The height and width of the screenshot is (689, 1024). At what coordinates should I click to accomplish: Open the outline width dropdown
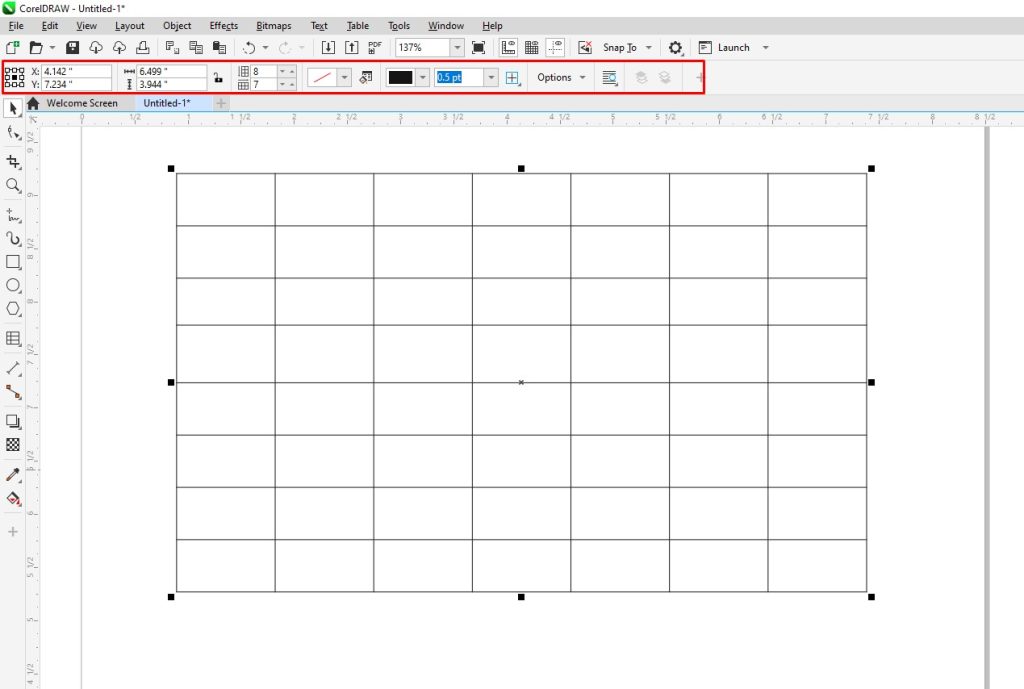489,76
